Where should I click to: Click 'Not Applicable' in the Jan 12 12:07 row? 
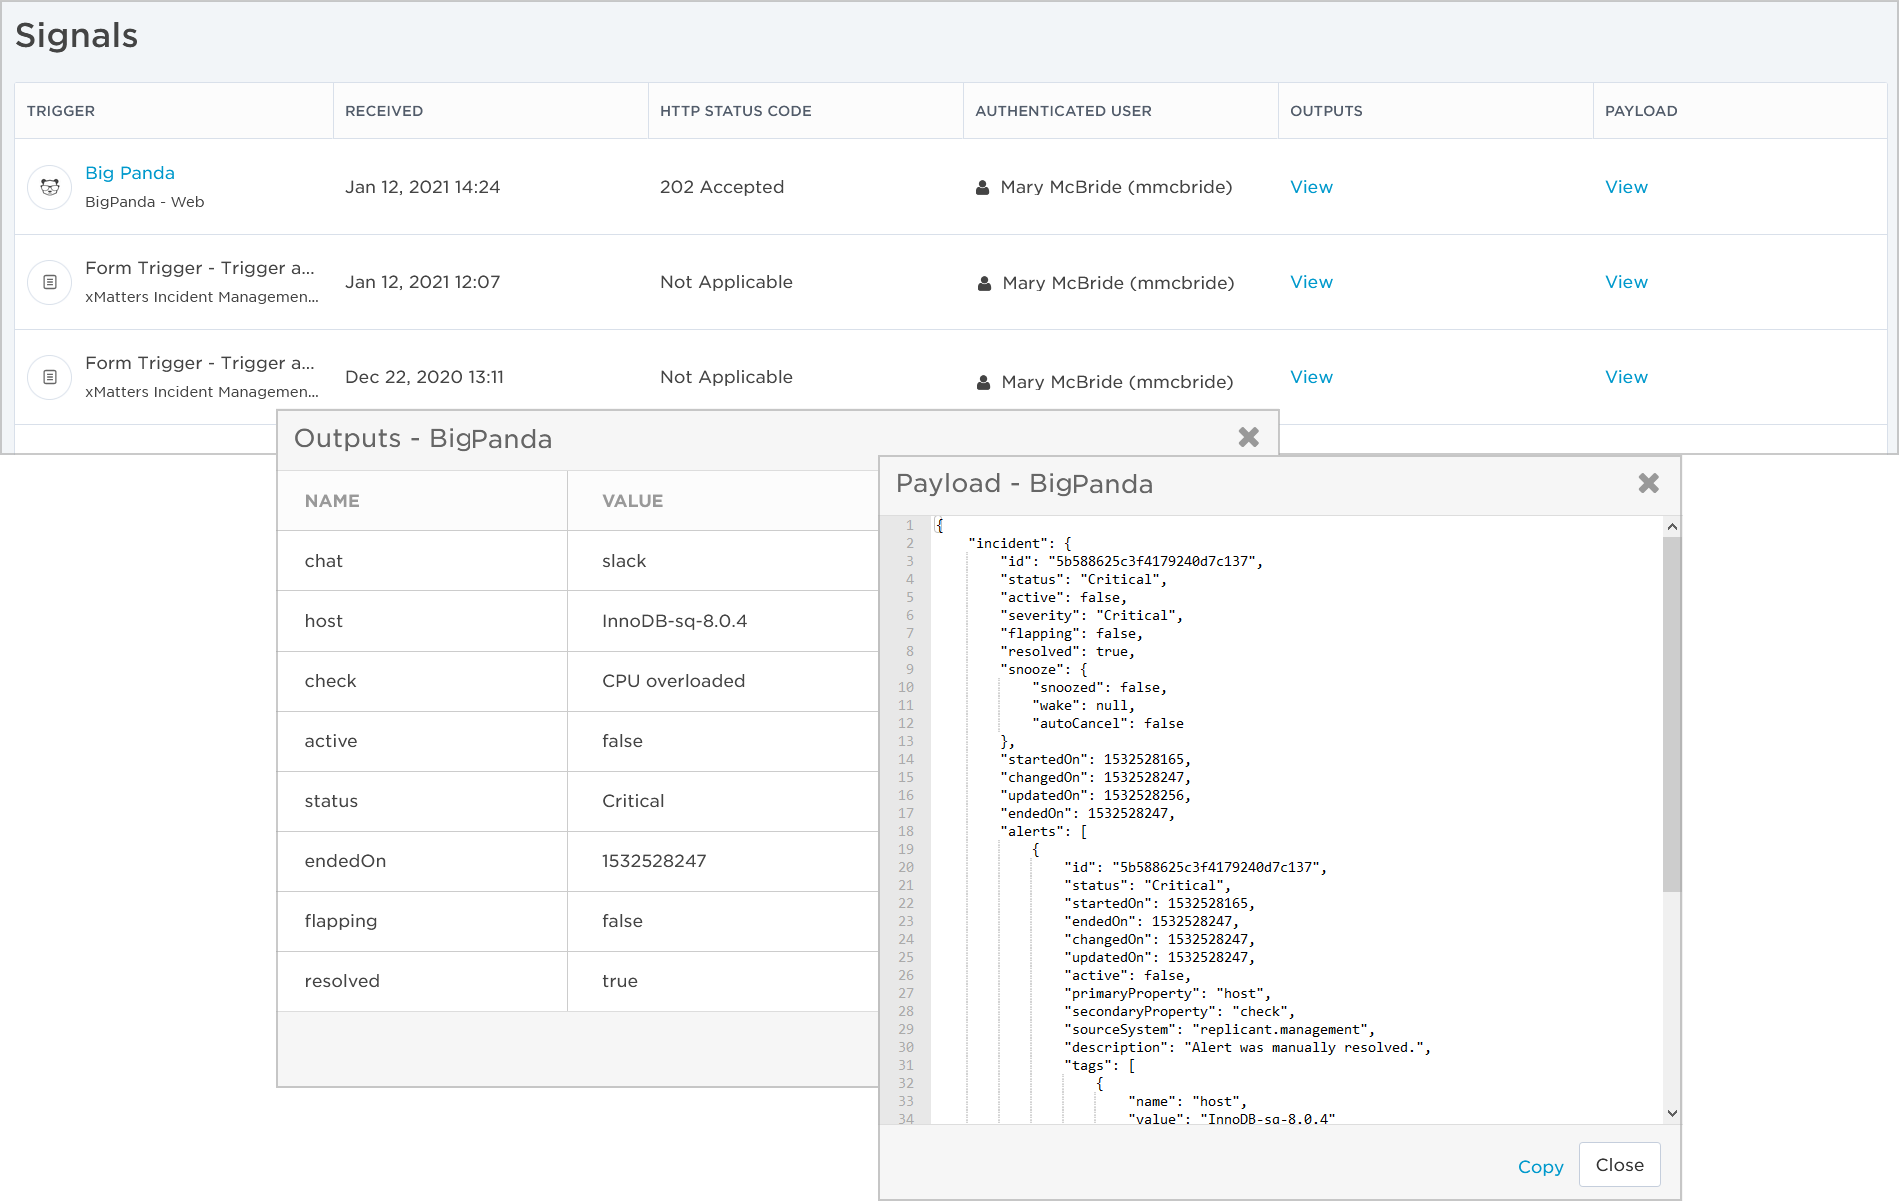726,282
